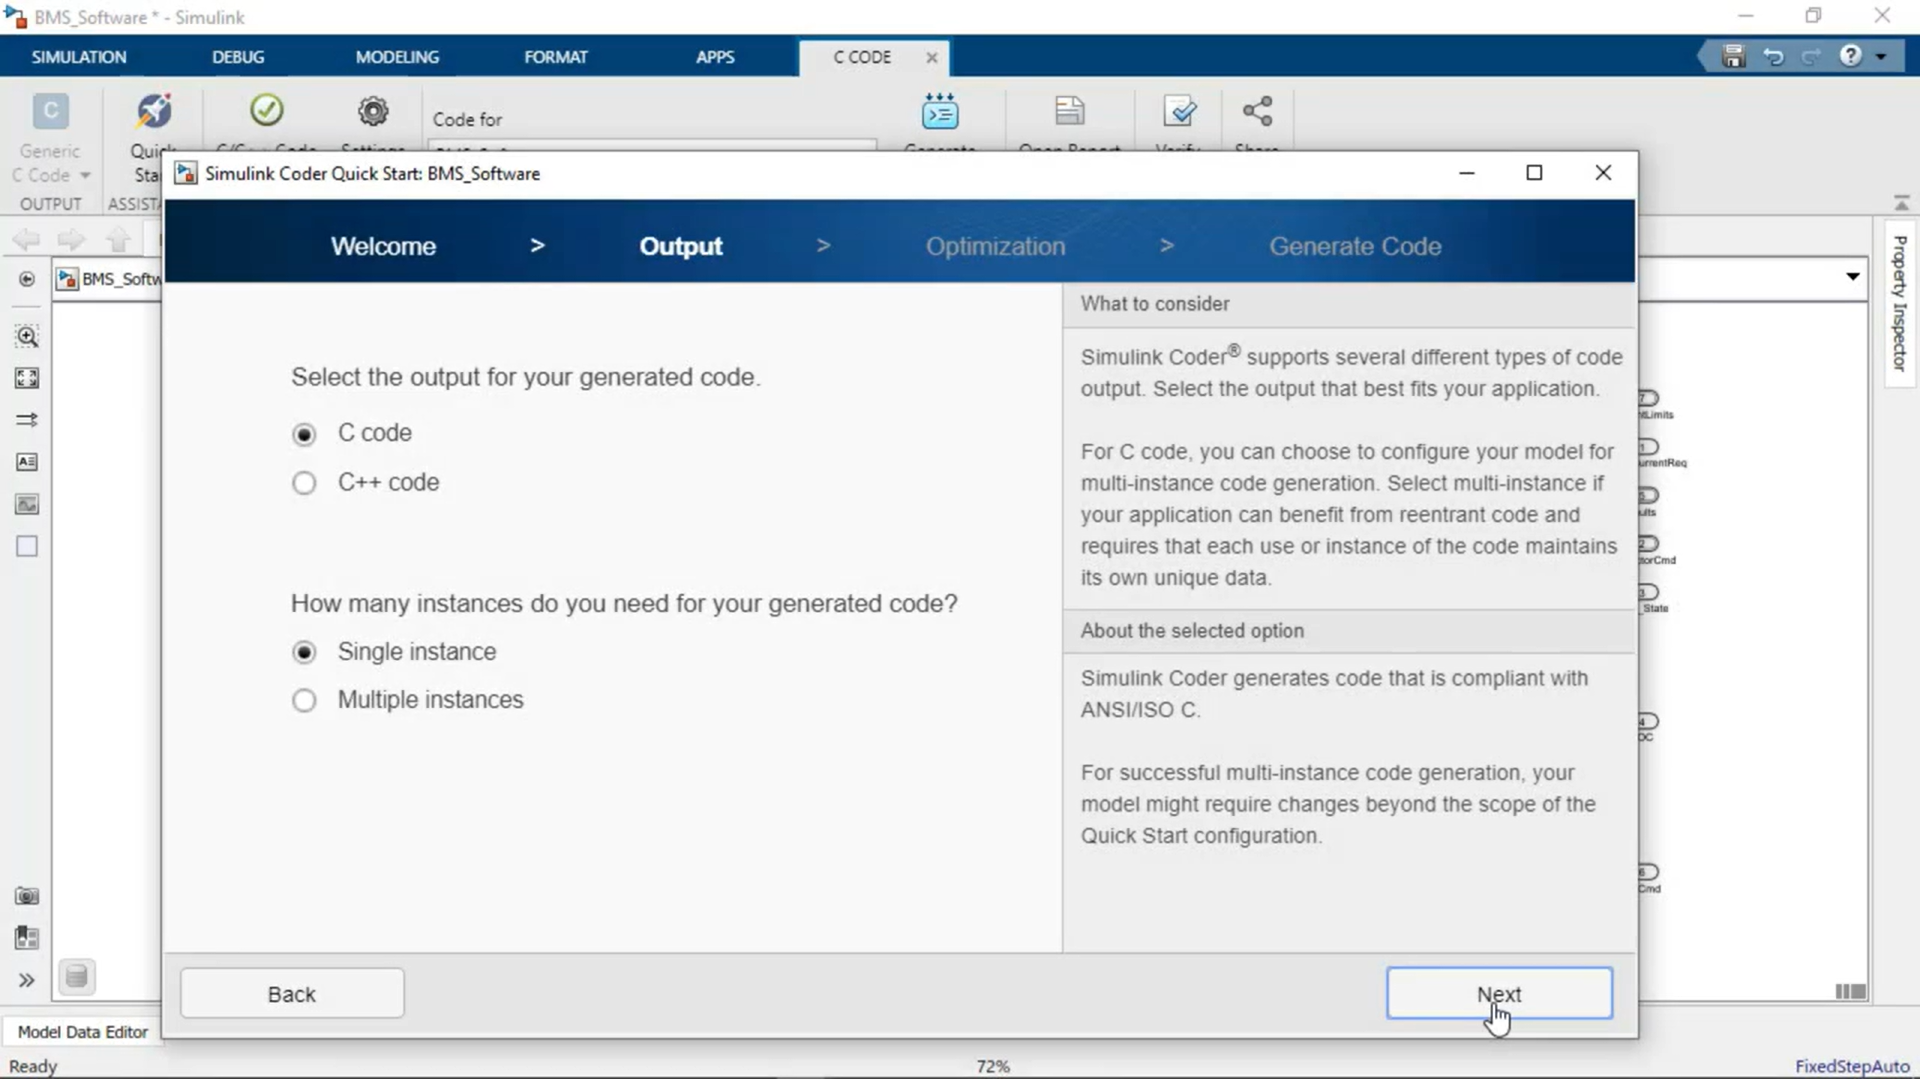Choose Single instance radio button
Screen dimensions: 1920x1079
[304, 652]
